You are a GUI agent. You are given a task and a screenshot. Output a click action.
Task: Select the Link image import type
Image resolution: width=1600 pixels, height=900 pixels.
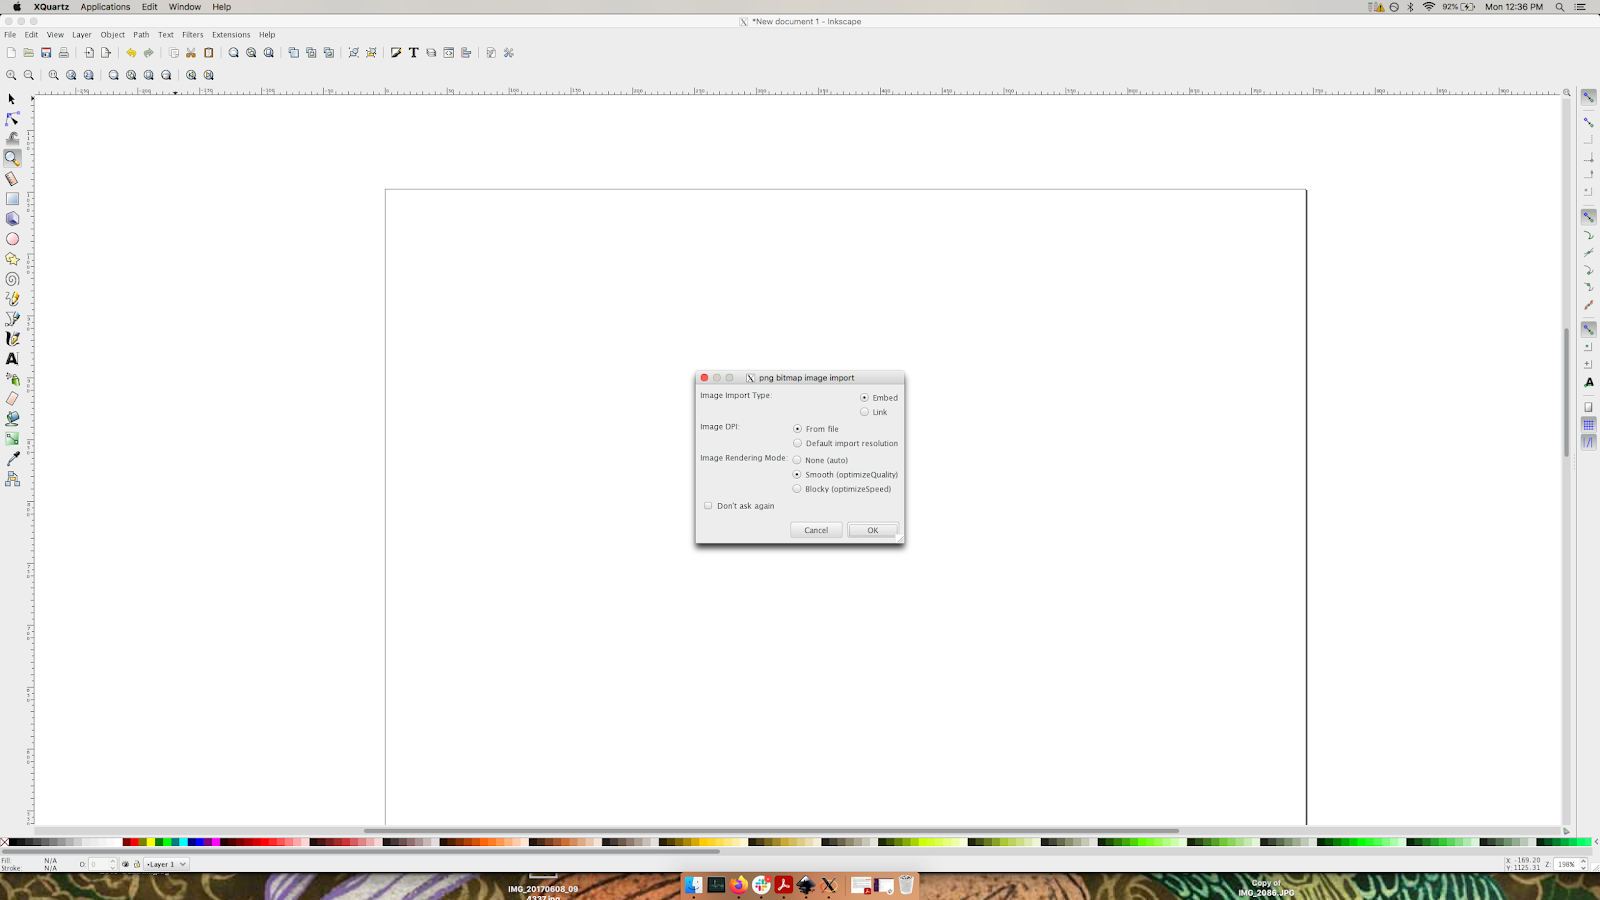864,411
